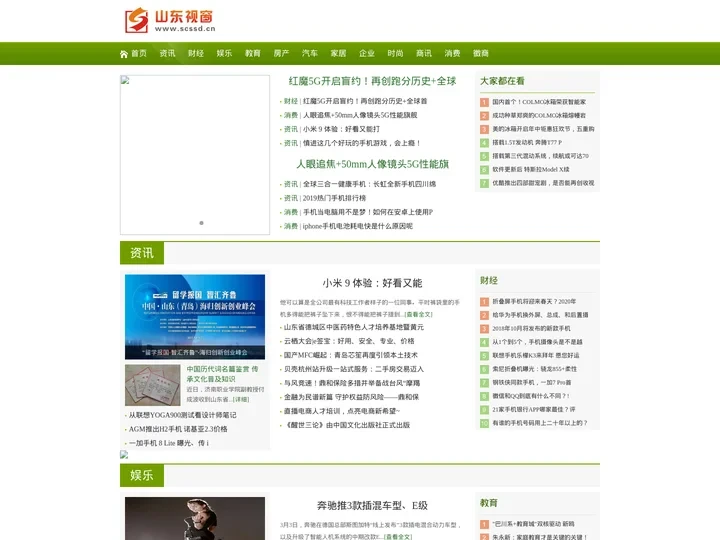Click the 留学报国 智汇齐鲁 summit banner image
This screenshot has height=540, width=720.
tap(195, 317)
